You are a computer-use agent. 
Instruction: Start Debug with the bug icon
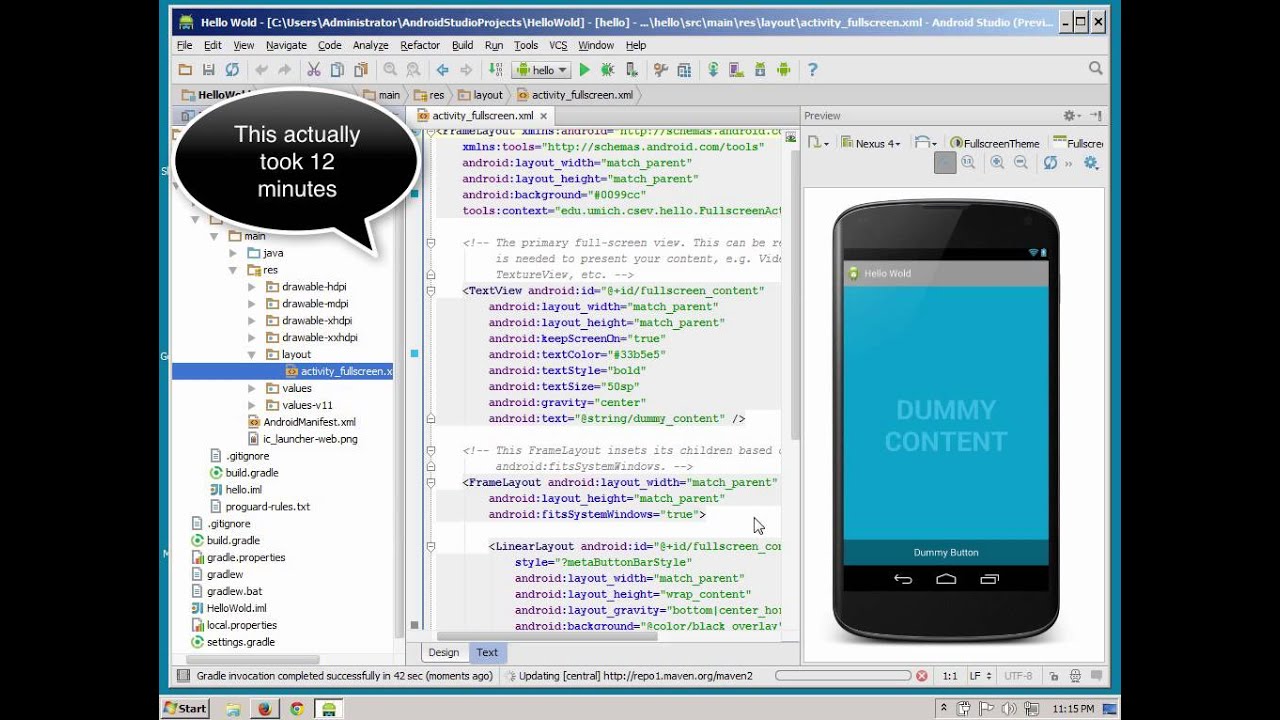[x=608, y=70]
